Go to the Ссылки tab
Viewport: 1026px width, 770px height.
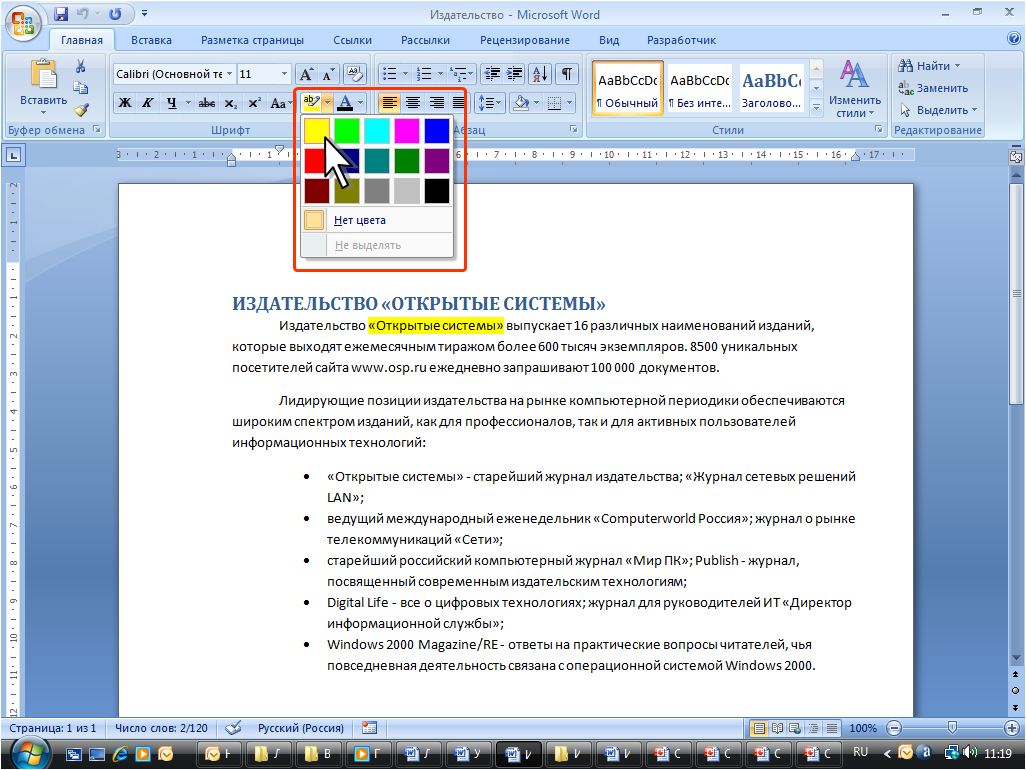coord(352,40)
